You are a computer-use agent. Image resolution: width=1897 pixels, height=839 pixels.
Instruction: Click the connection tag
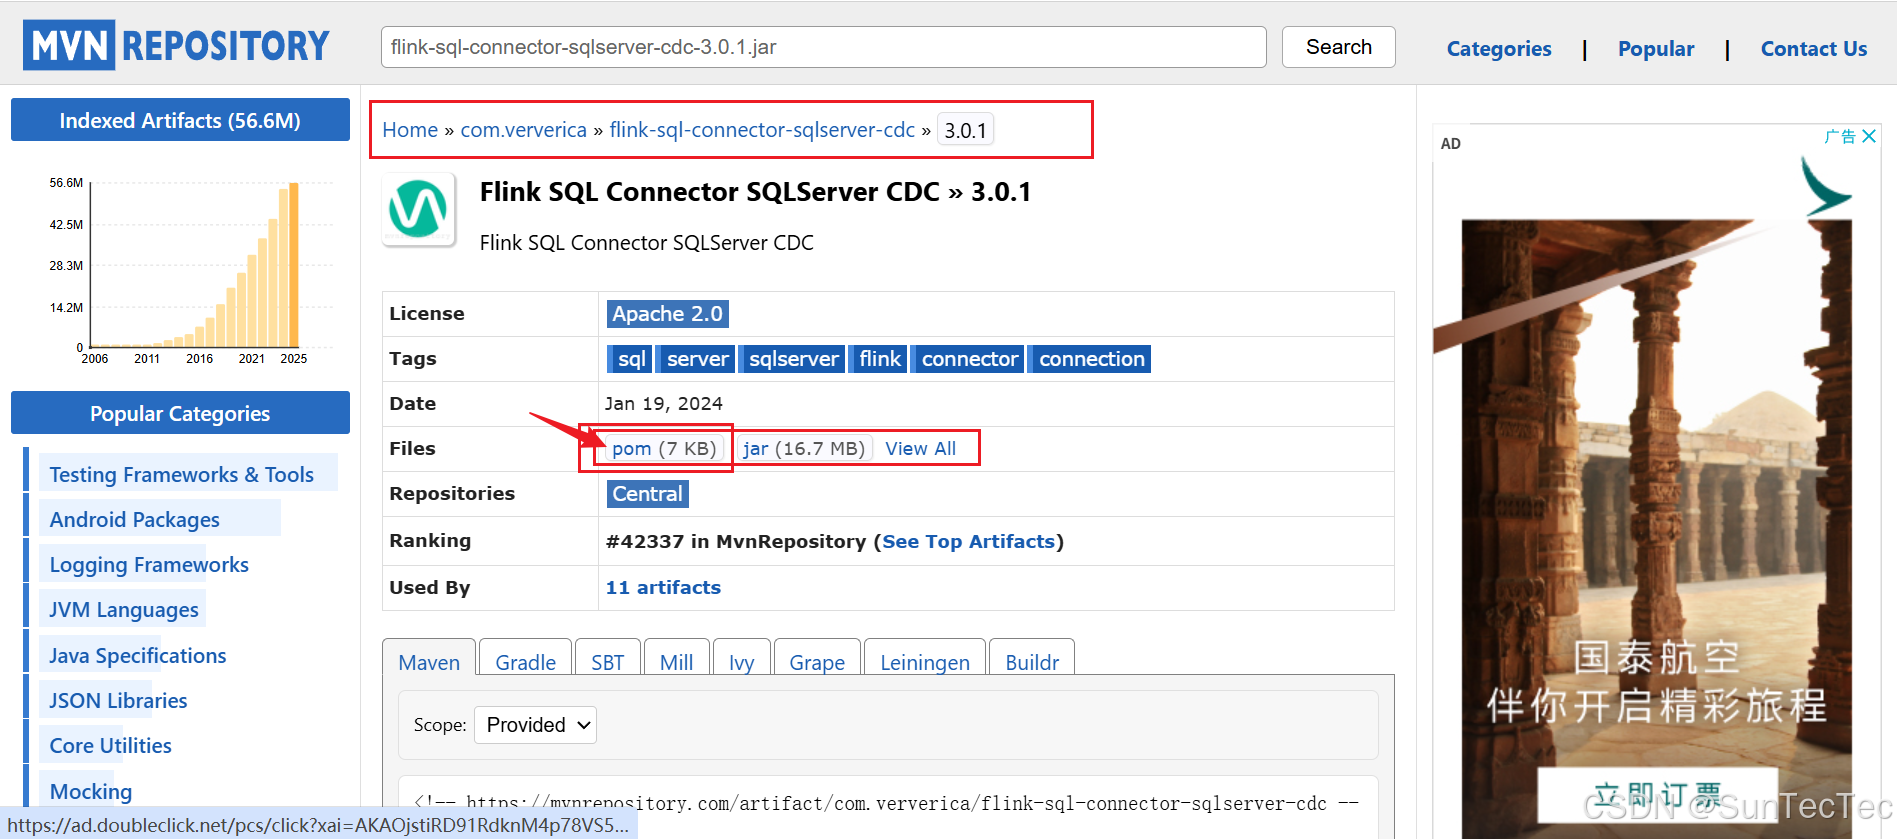pyautogui.click(x=1091, y=359)
